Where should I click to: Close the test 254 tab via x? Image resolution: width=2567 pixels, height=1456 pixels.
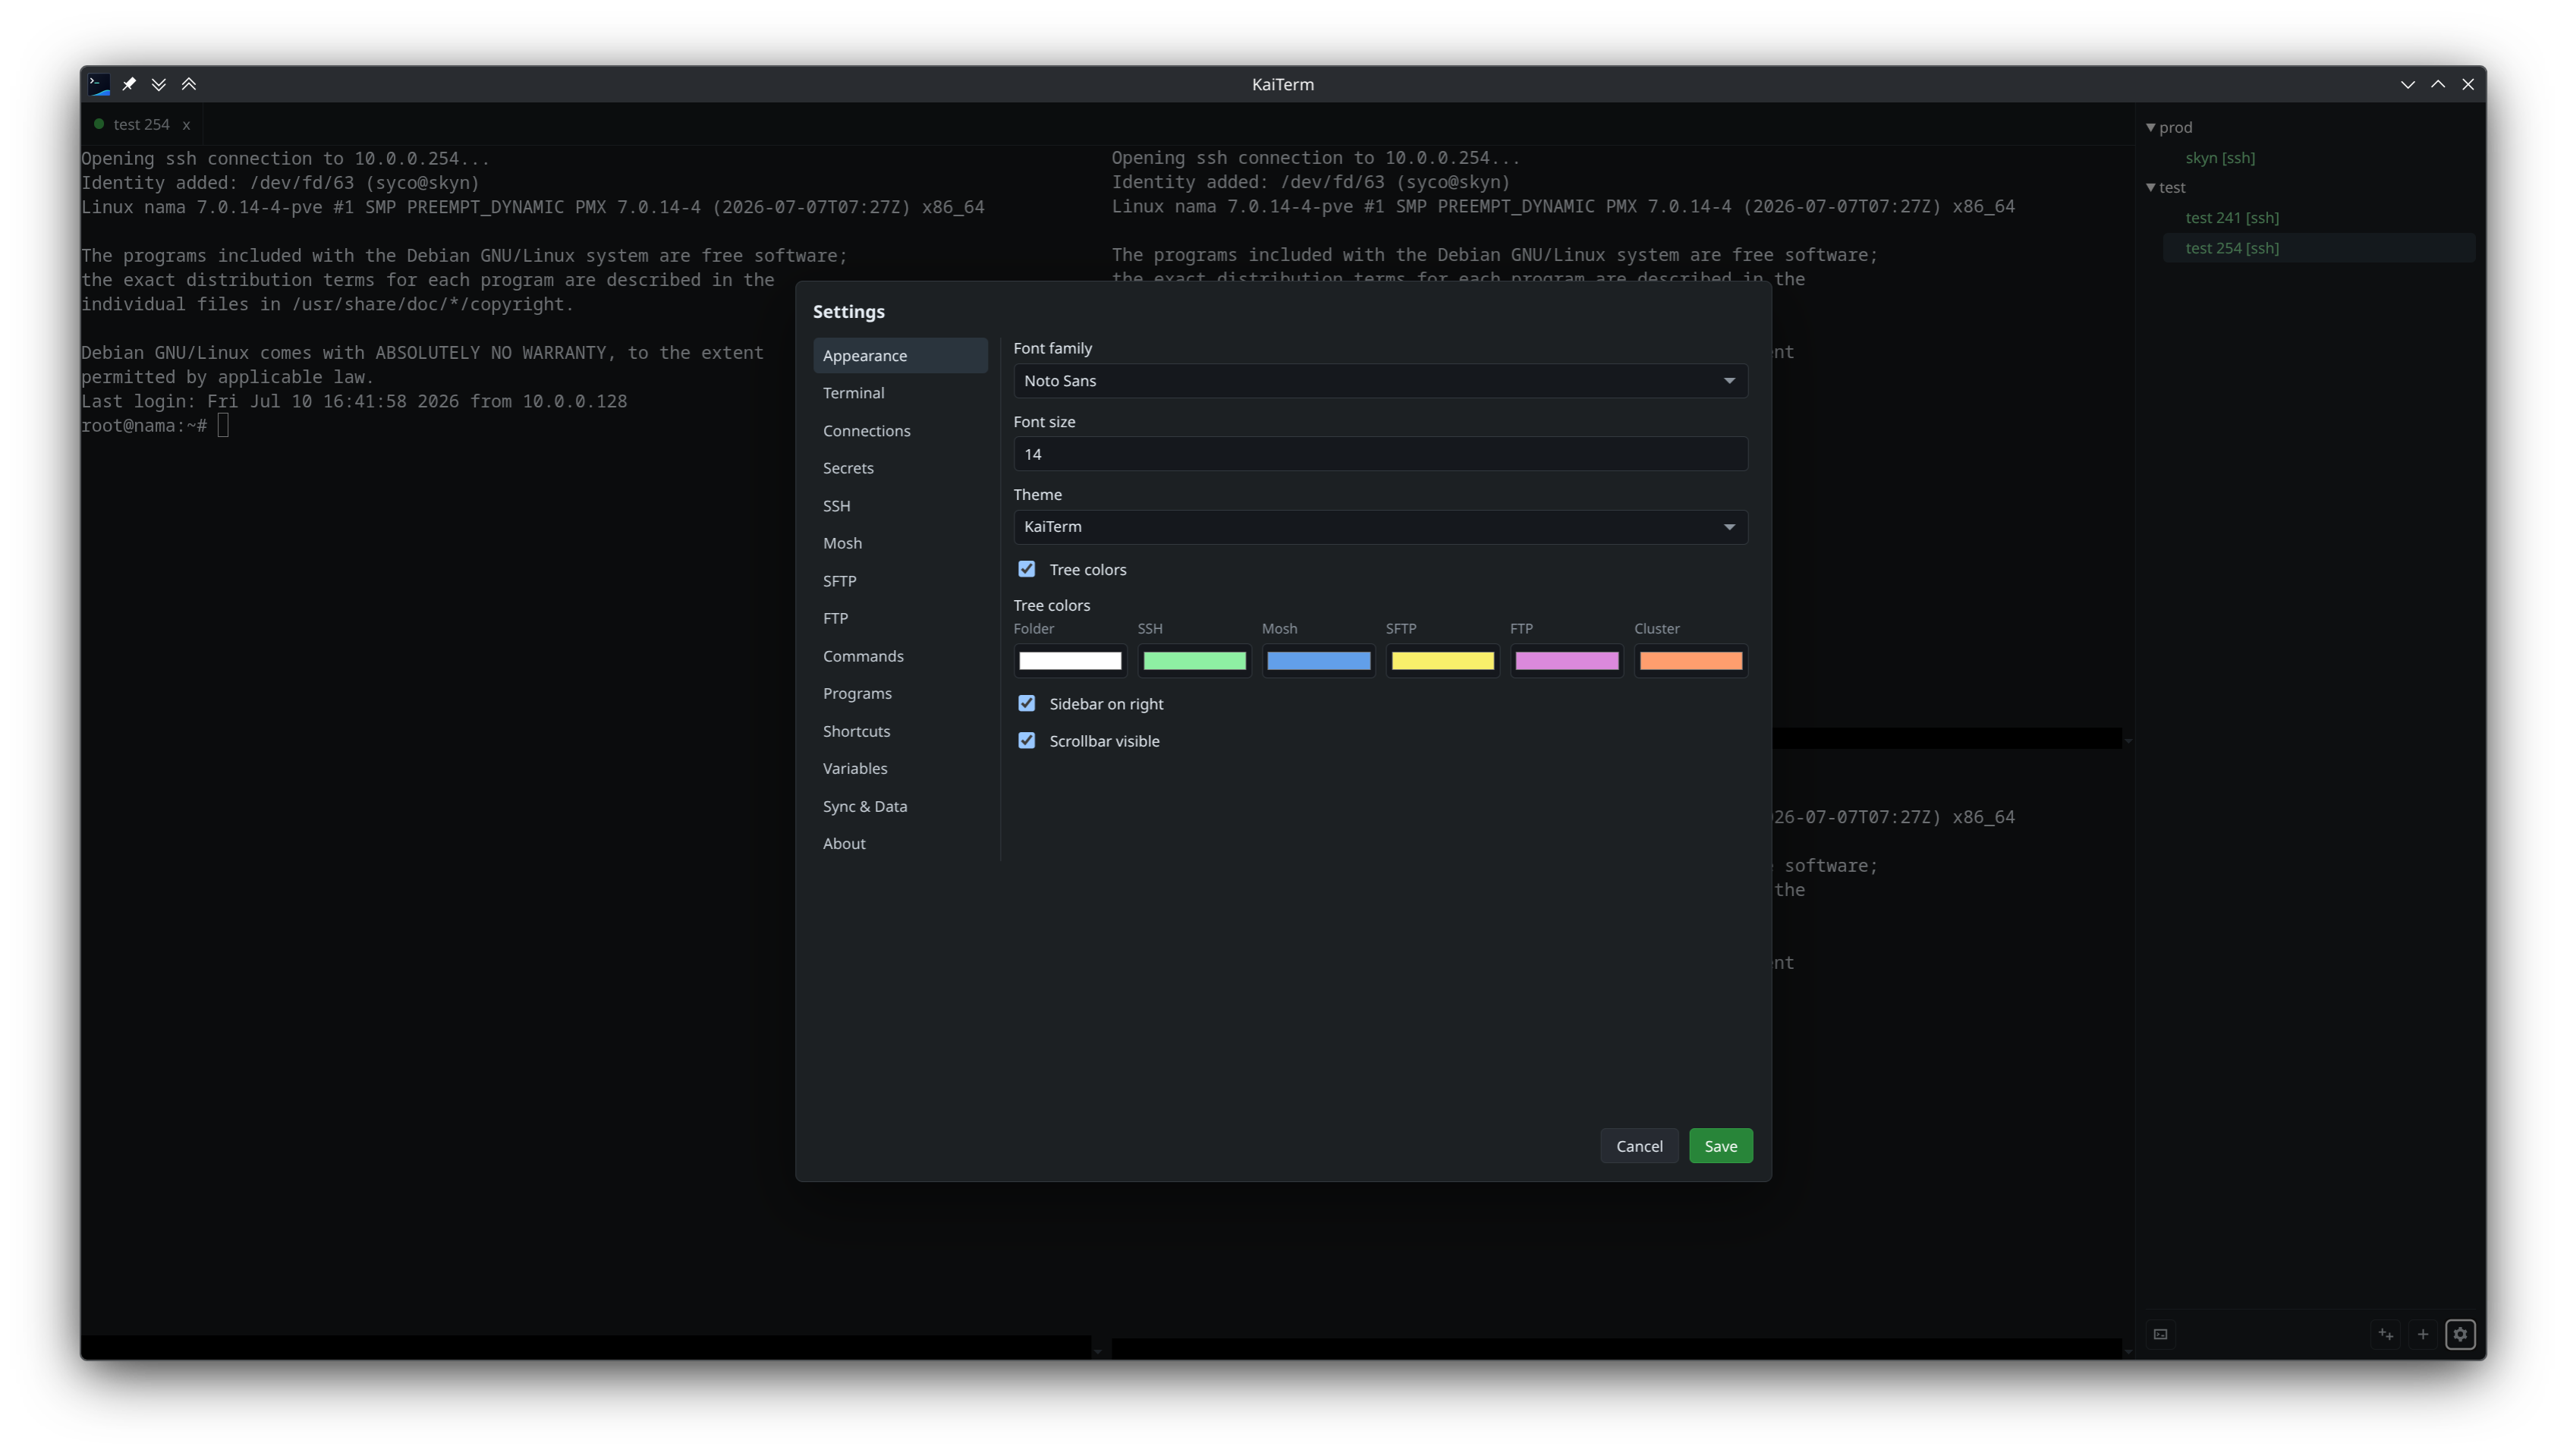186,125
